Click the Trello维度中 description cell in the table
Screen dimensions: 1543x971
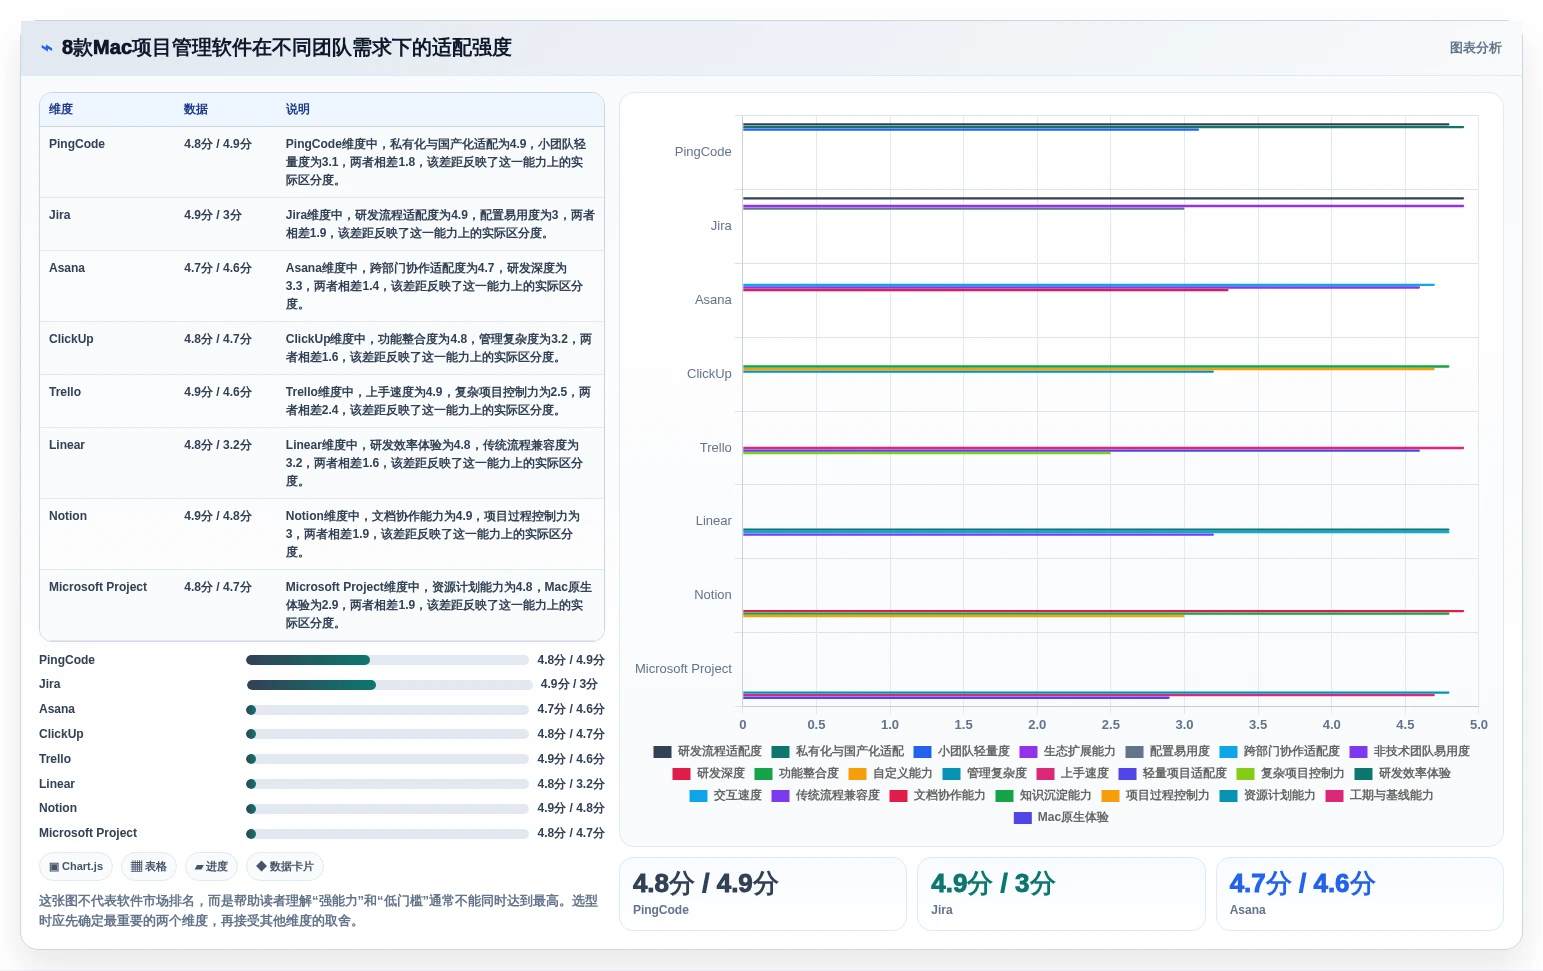[x=439, y=401]
